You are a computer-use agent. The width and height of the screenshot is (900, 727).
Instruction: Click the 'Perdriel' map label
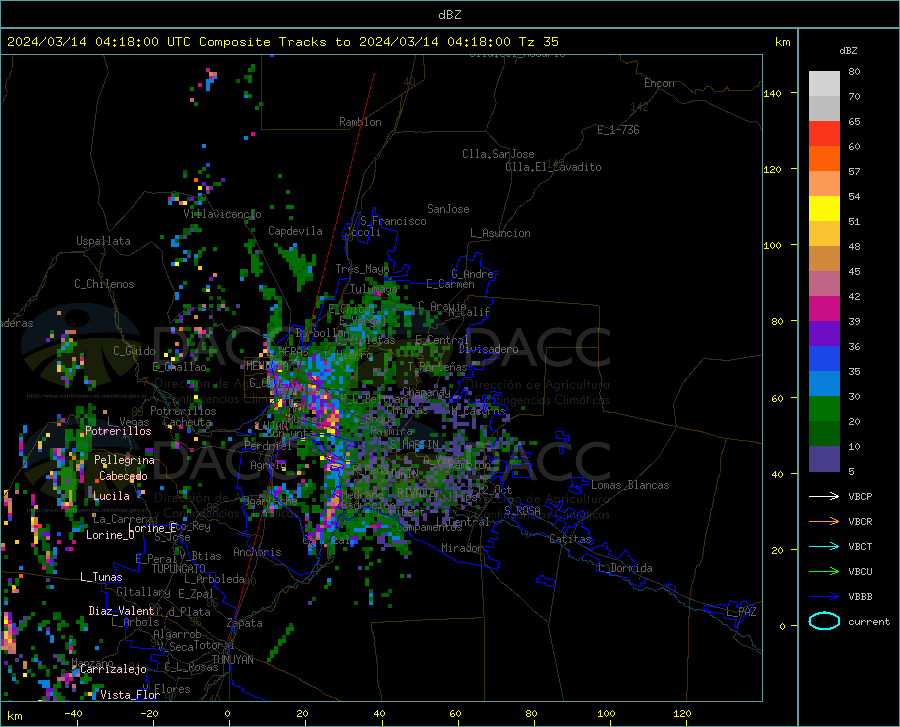(x=268, y=445)
